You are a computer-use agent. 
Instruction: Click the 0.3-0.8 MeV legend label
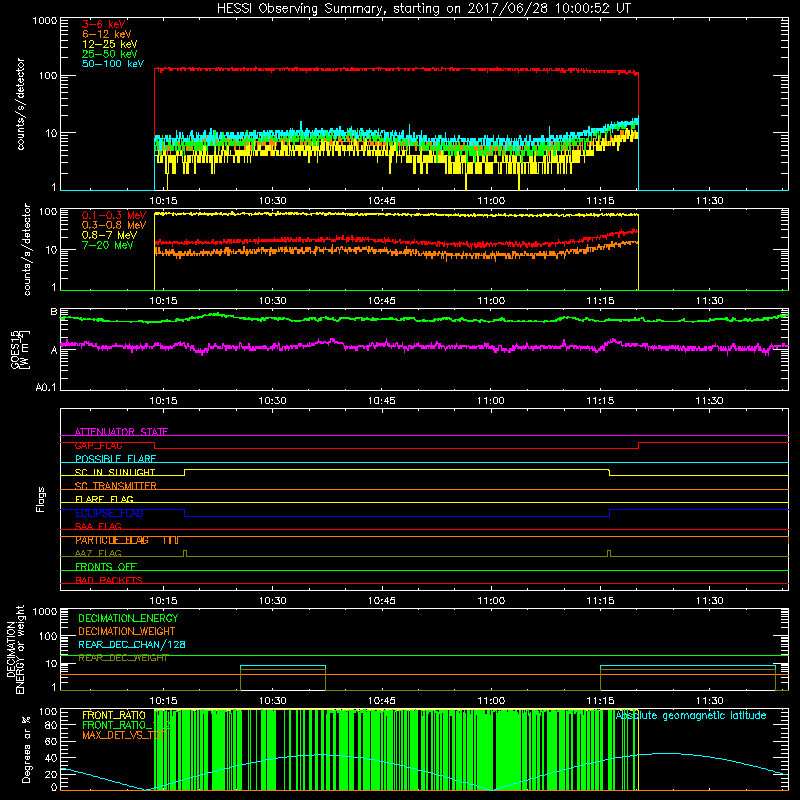(x=114, y=225)
